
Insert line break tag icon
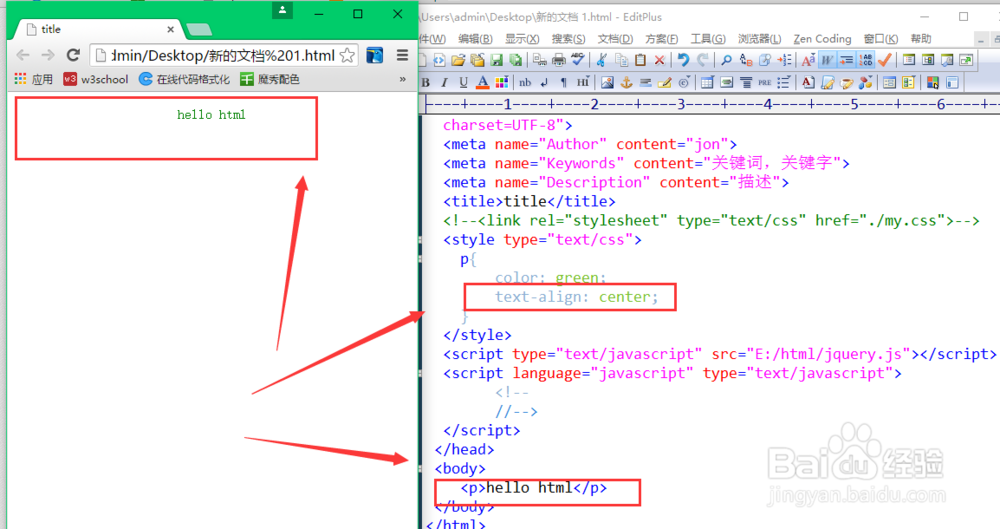(x=544, y=82)
